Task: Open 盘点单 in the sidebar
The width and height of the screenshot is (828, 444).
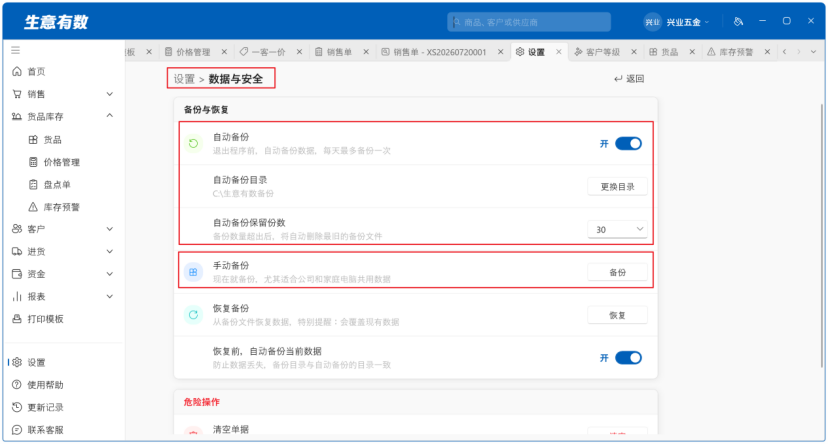Action: tap(57, 184)
